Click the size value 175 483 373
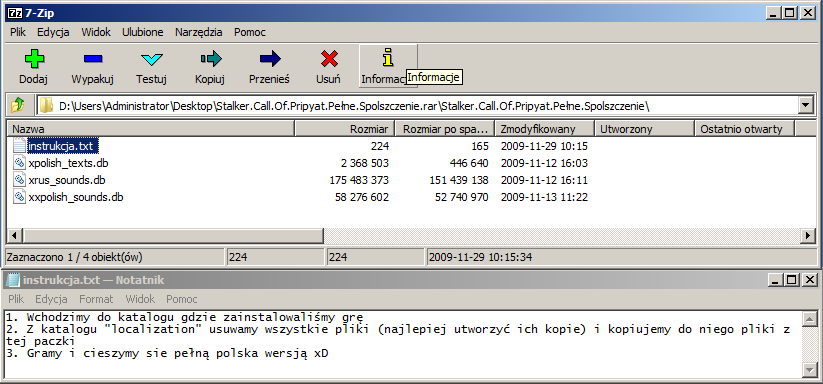Screen dimensions: 823x384 [x=359, y=180]
